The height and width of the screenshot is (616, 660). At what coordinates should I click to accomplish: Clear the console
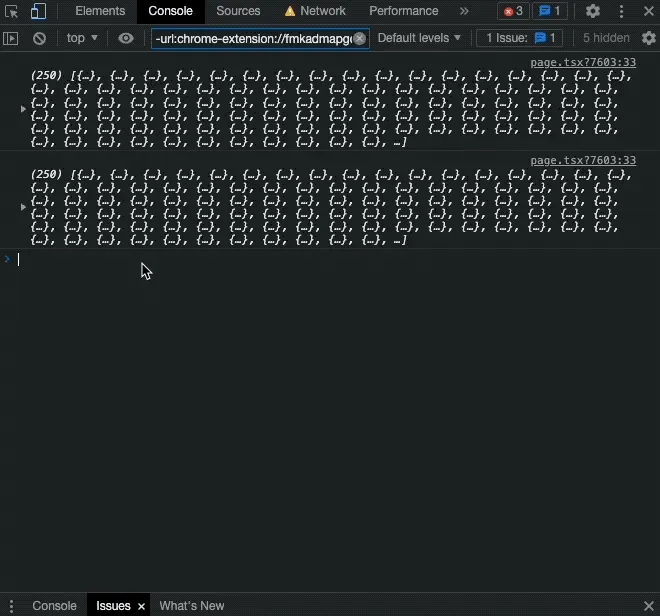[40, 39]
